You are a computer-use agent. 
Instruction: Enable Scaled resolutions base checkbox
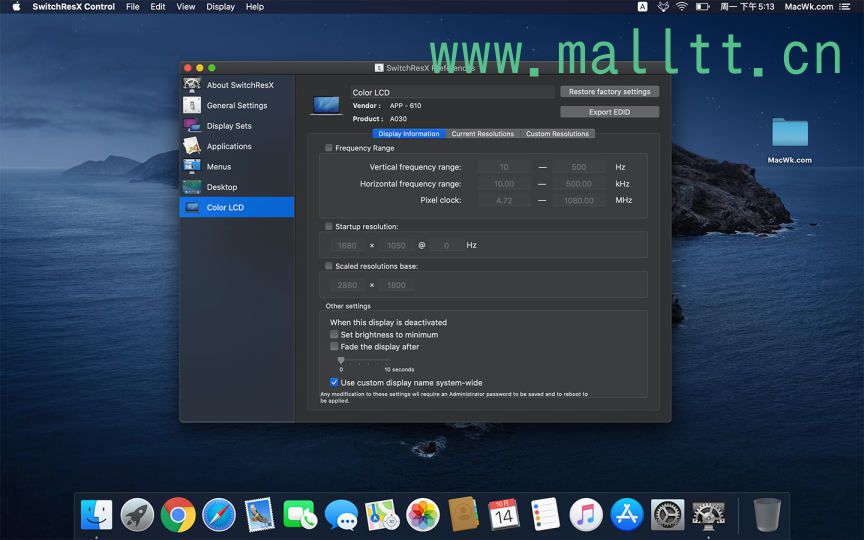328,266
